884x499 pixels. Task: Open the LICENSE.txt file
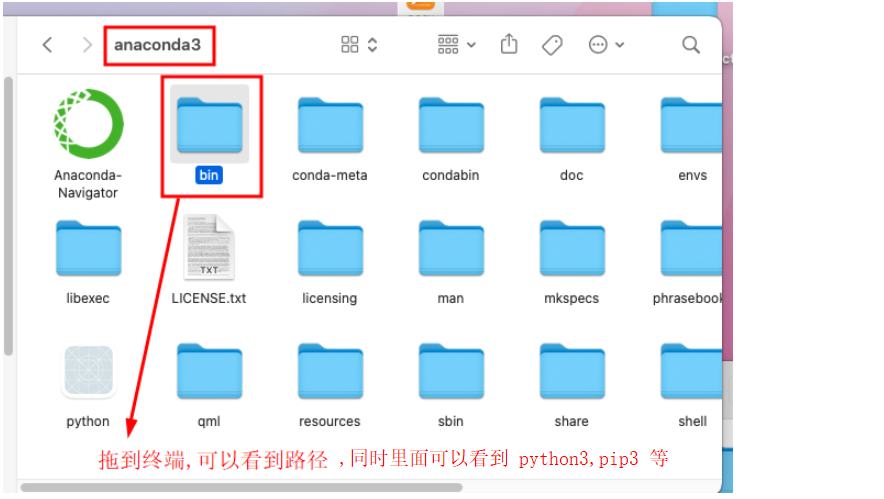209,248
